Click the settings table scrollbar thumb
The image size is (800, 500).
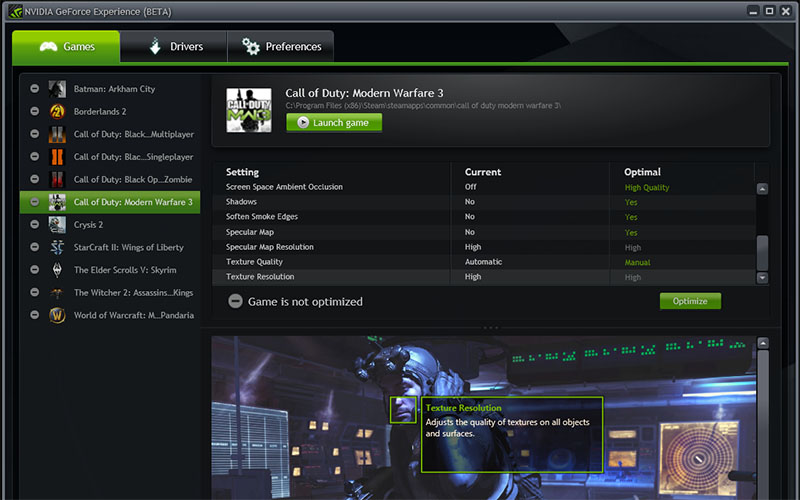tap(762, 253)
